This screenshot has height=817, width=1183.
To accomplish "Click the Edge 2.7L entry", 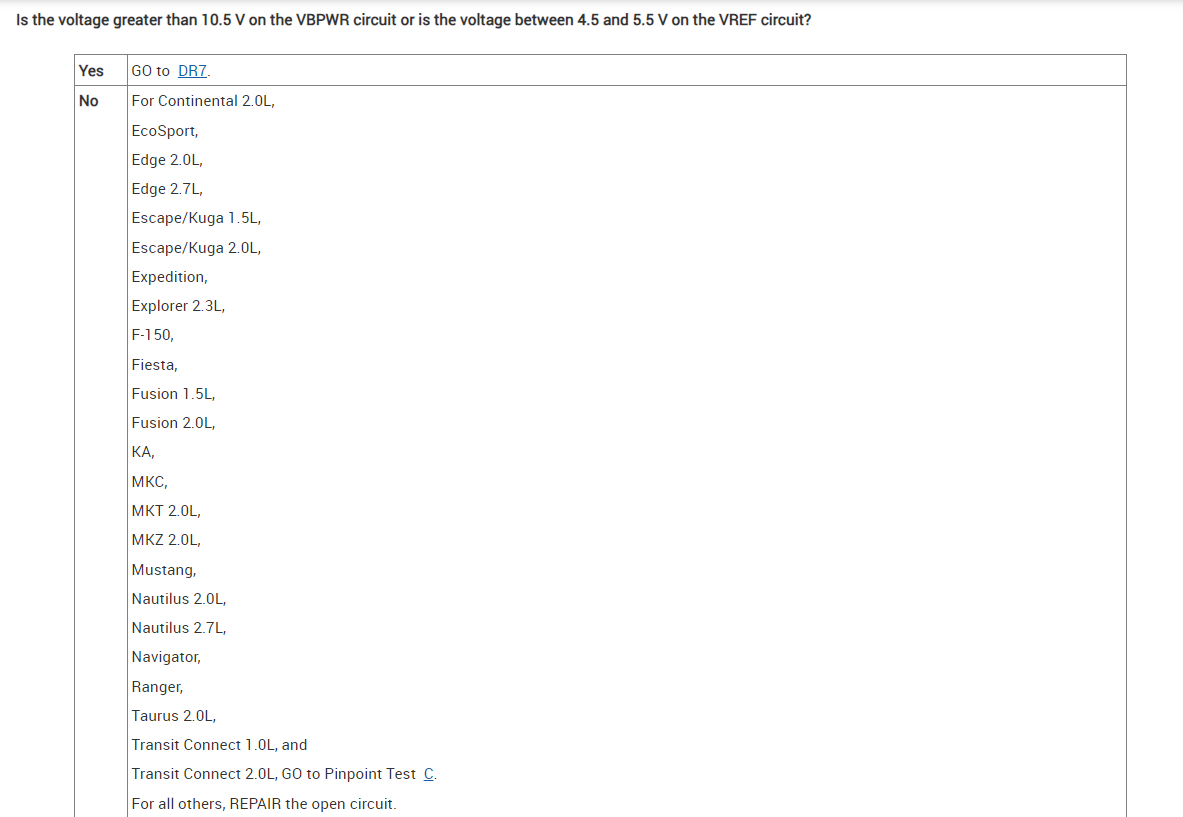I will coord(167,189).
